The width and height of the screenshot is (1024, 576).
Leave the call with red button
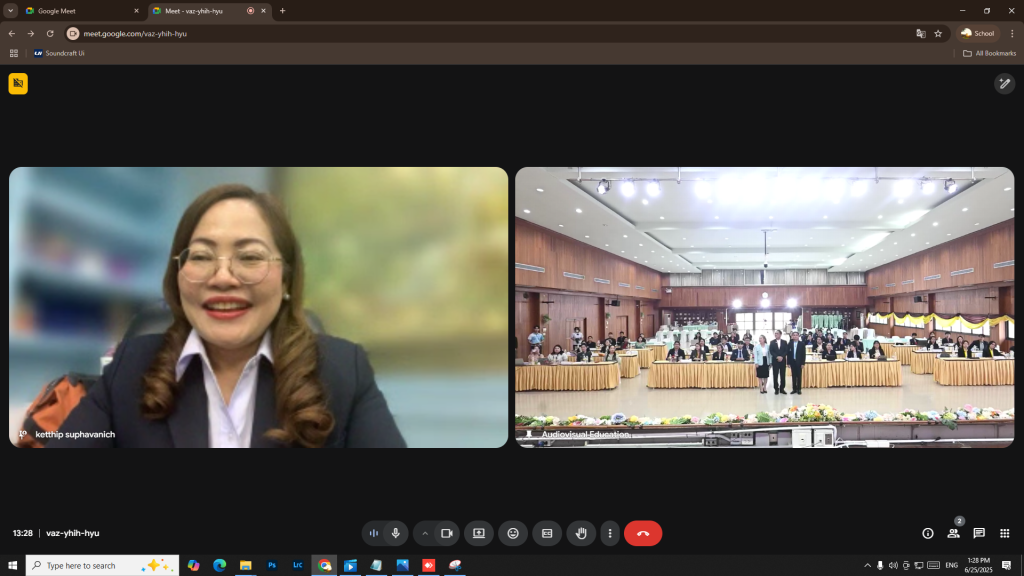point(643,533)
